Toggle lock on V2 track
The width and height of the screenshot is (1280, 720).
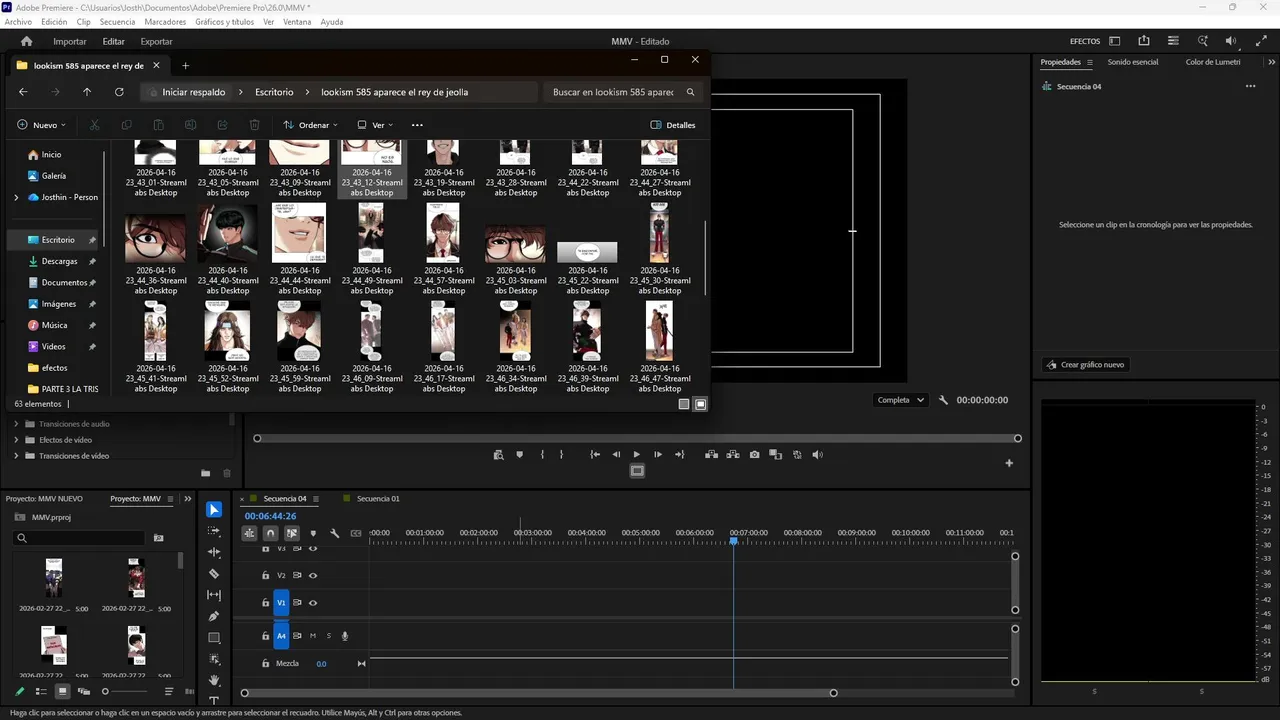click(265, 575)
